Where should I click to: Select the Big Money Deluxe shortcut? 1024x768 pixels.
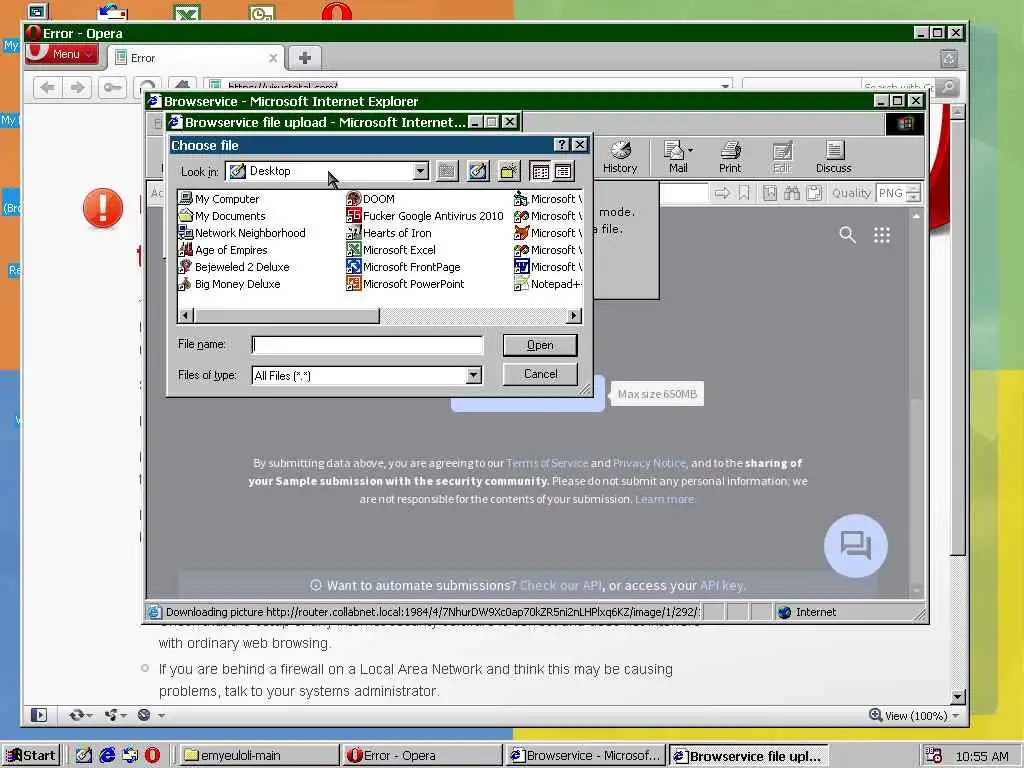(x=230, y=283)
